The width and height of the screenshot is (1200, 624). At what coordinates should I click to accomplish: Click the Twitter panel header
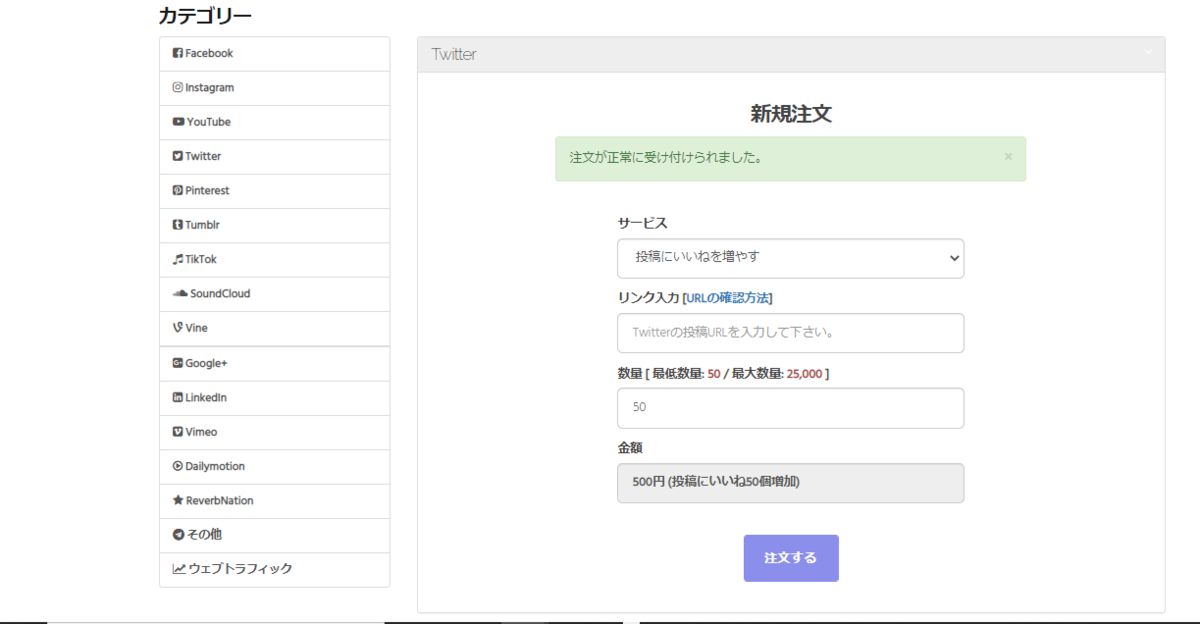tap(791, 55)
